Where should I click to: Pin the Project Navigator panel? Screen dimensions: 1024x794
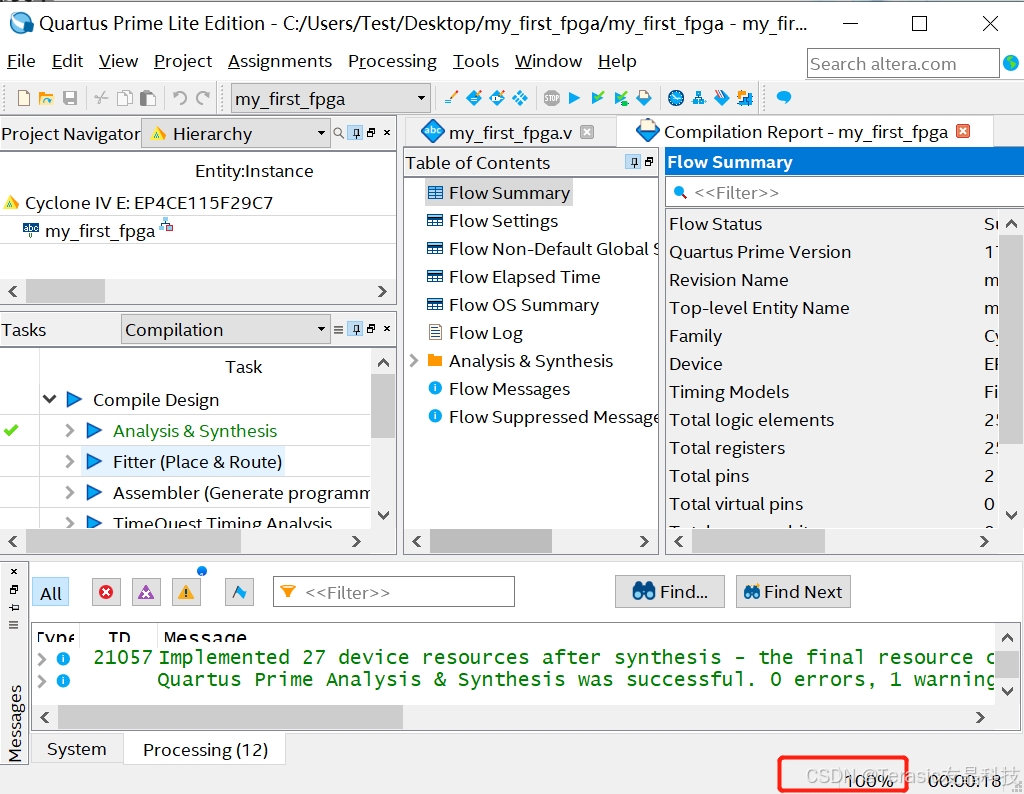[355, 133]
